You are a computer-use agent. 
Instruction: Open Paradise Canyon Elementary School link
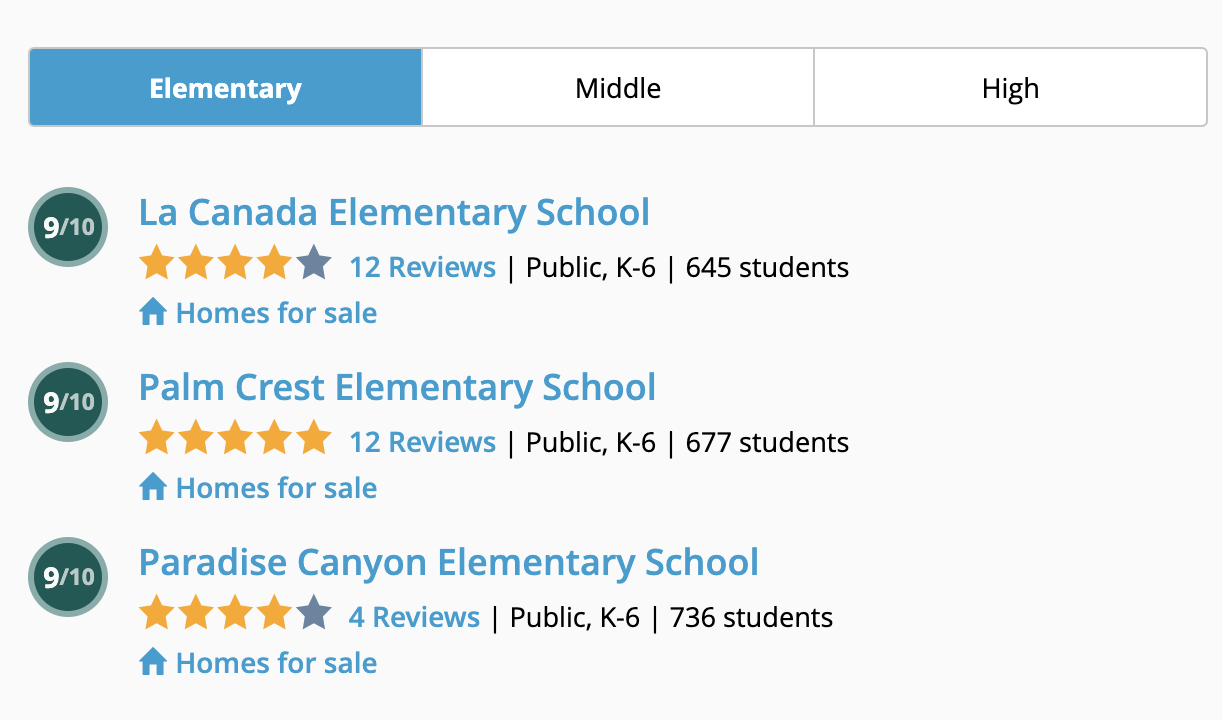click(449, 562)
